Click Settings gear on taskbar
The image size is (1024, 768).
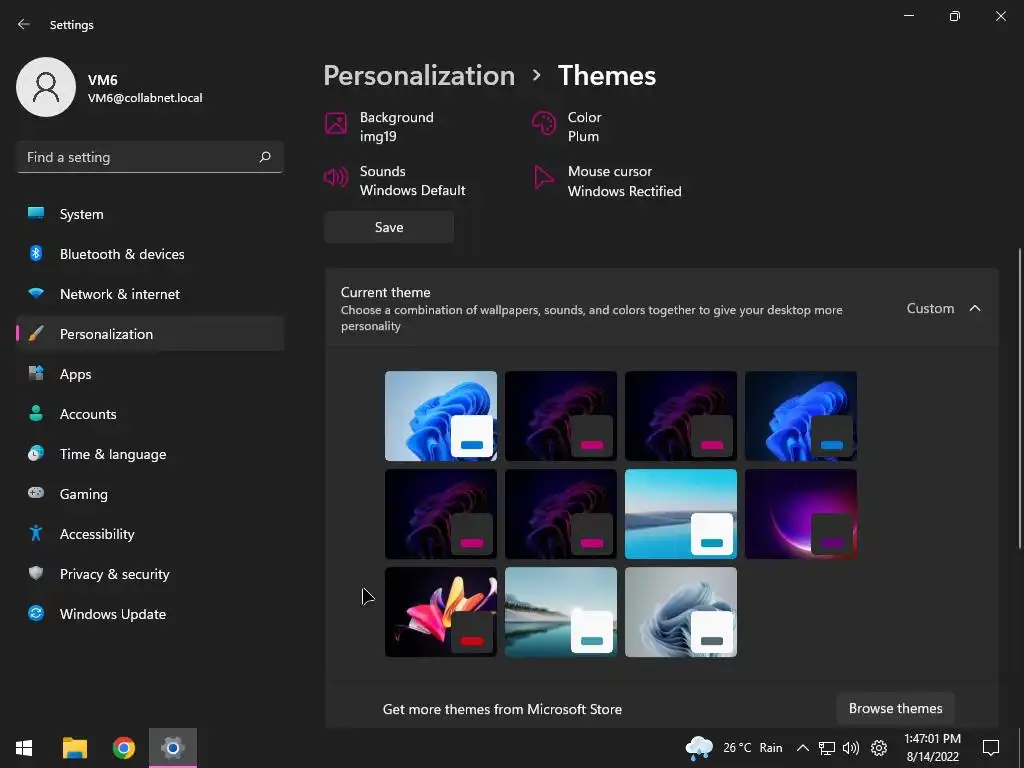click(x=173, y=747)
